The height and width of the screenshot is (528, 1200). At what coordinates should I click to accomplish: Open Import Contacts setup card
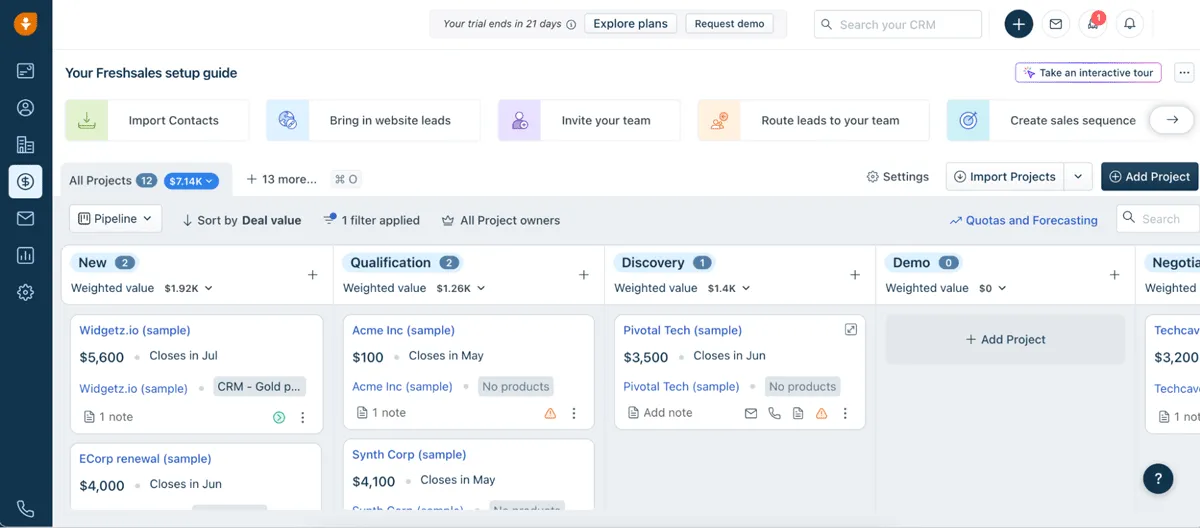point(157,120)
